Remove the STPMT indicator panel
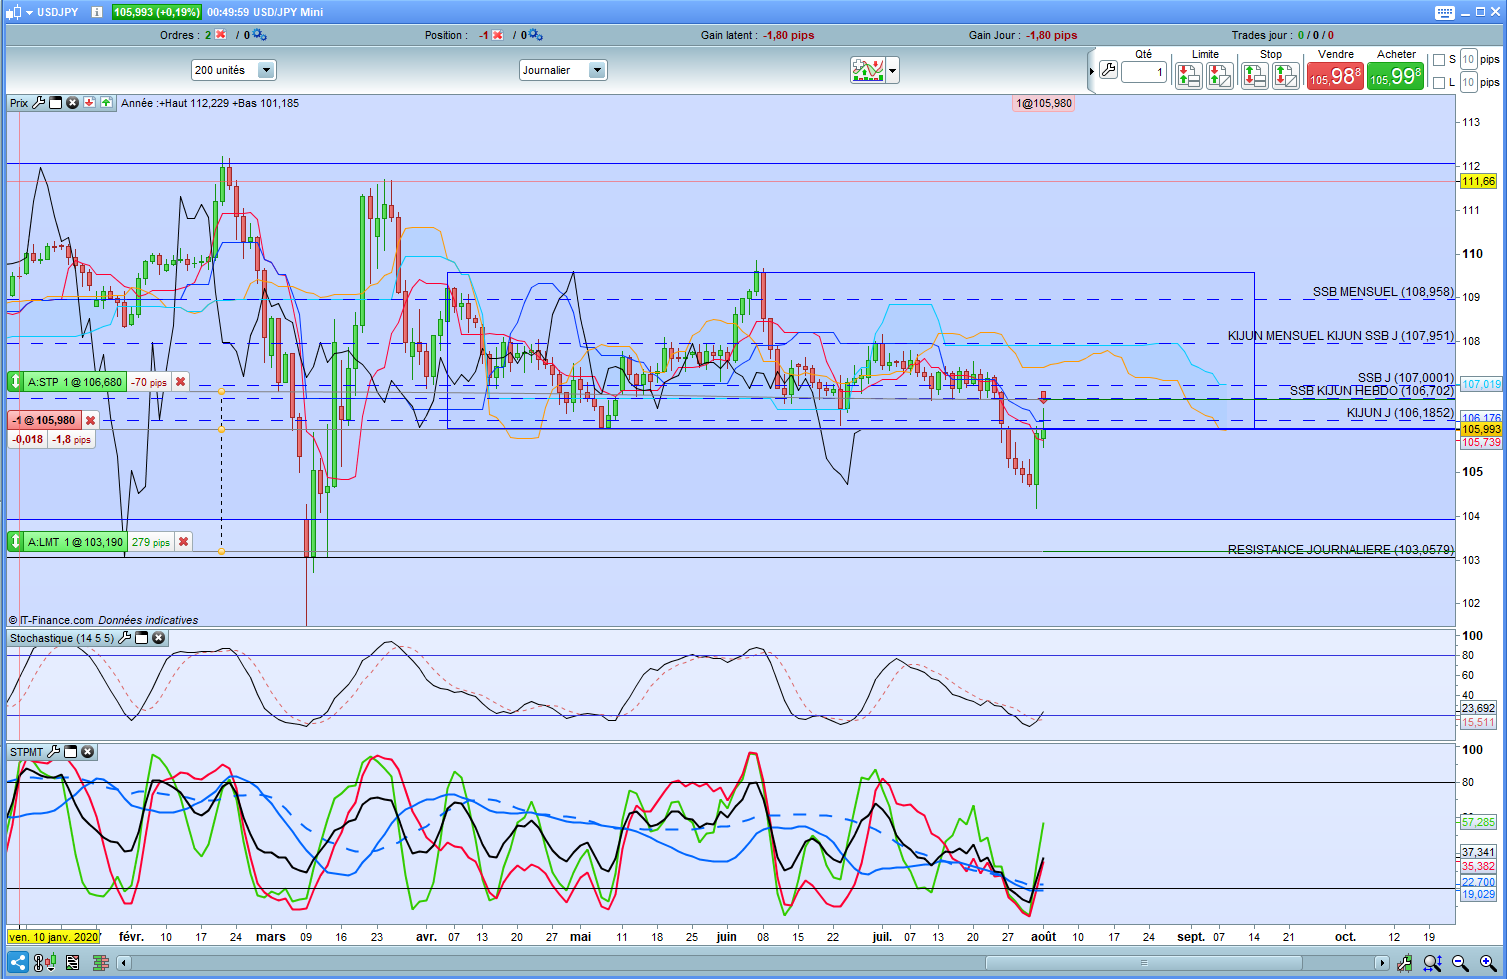Screen dimensions: 1507x979 [x=87, y=752]
